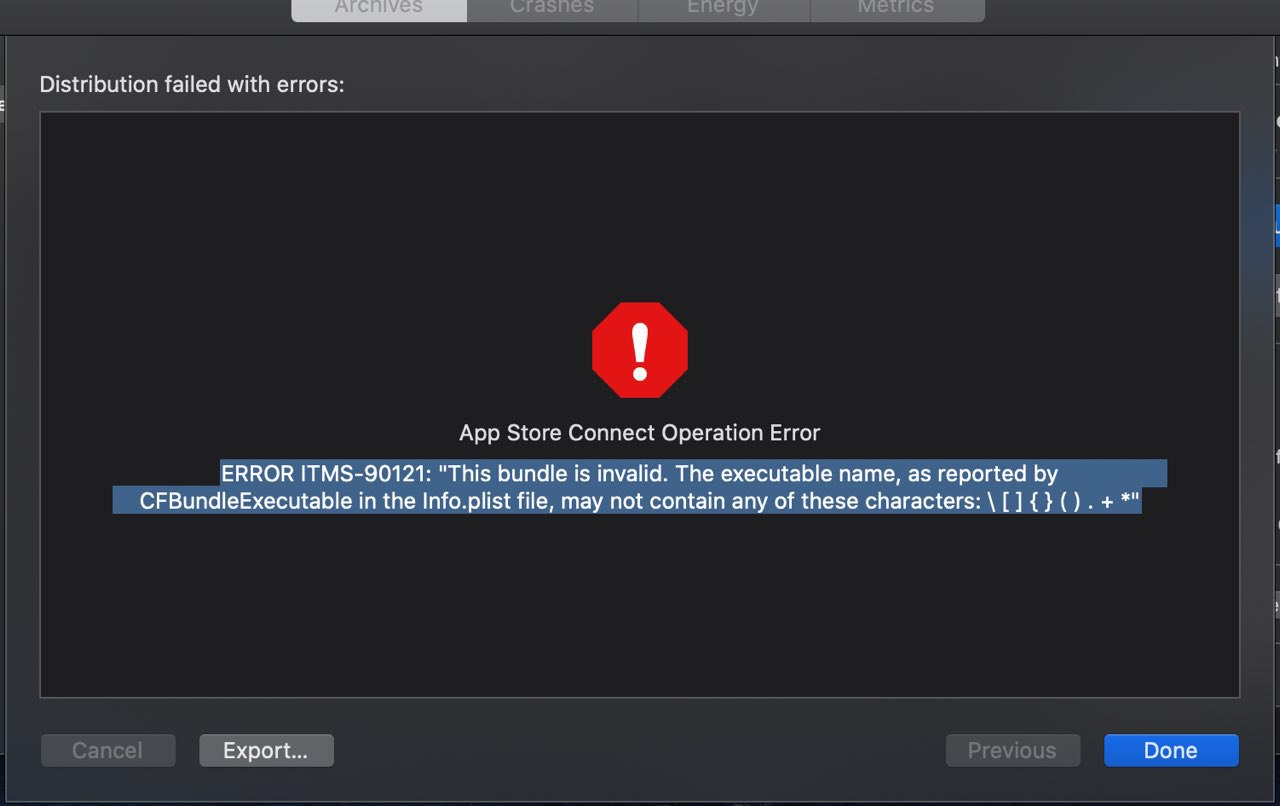Click the highlighted ERROR ITMS-90121 text line
Image resolution: width=1280 pixels, height=806 pixels.
640,473
